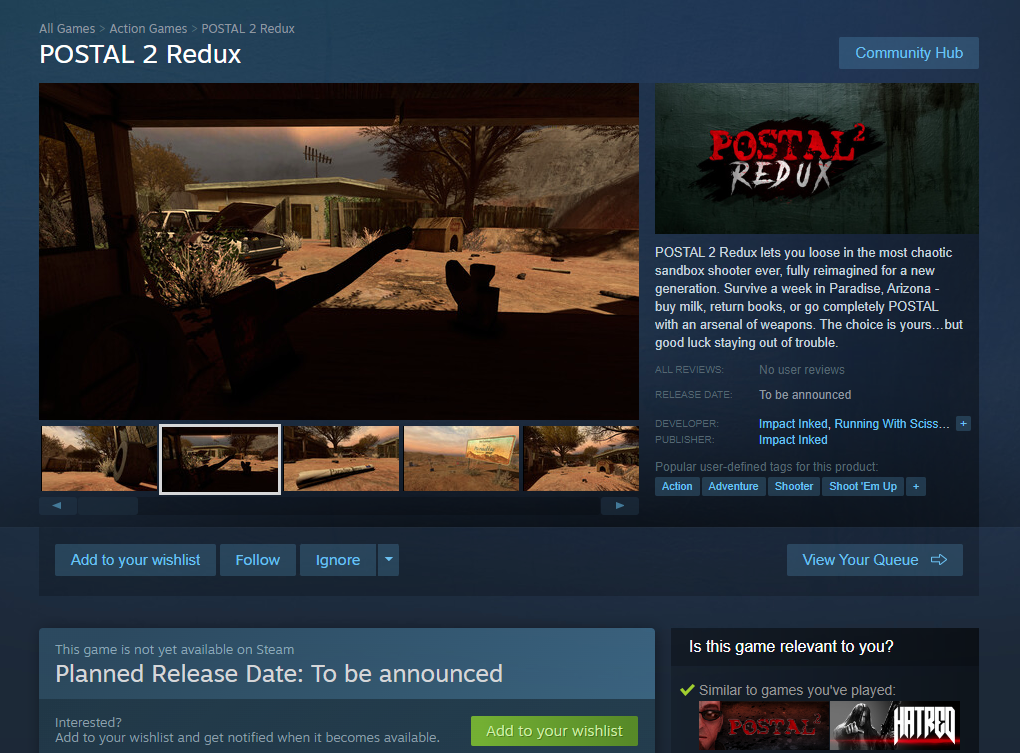1020x753 pixels.
Task: Follow this game
Action: click(258, 560)
